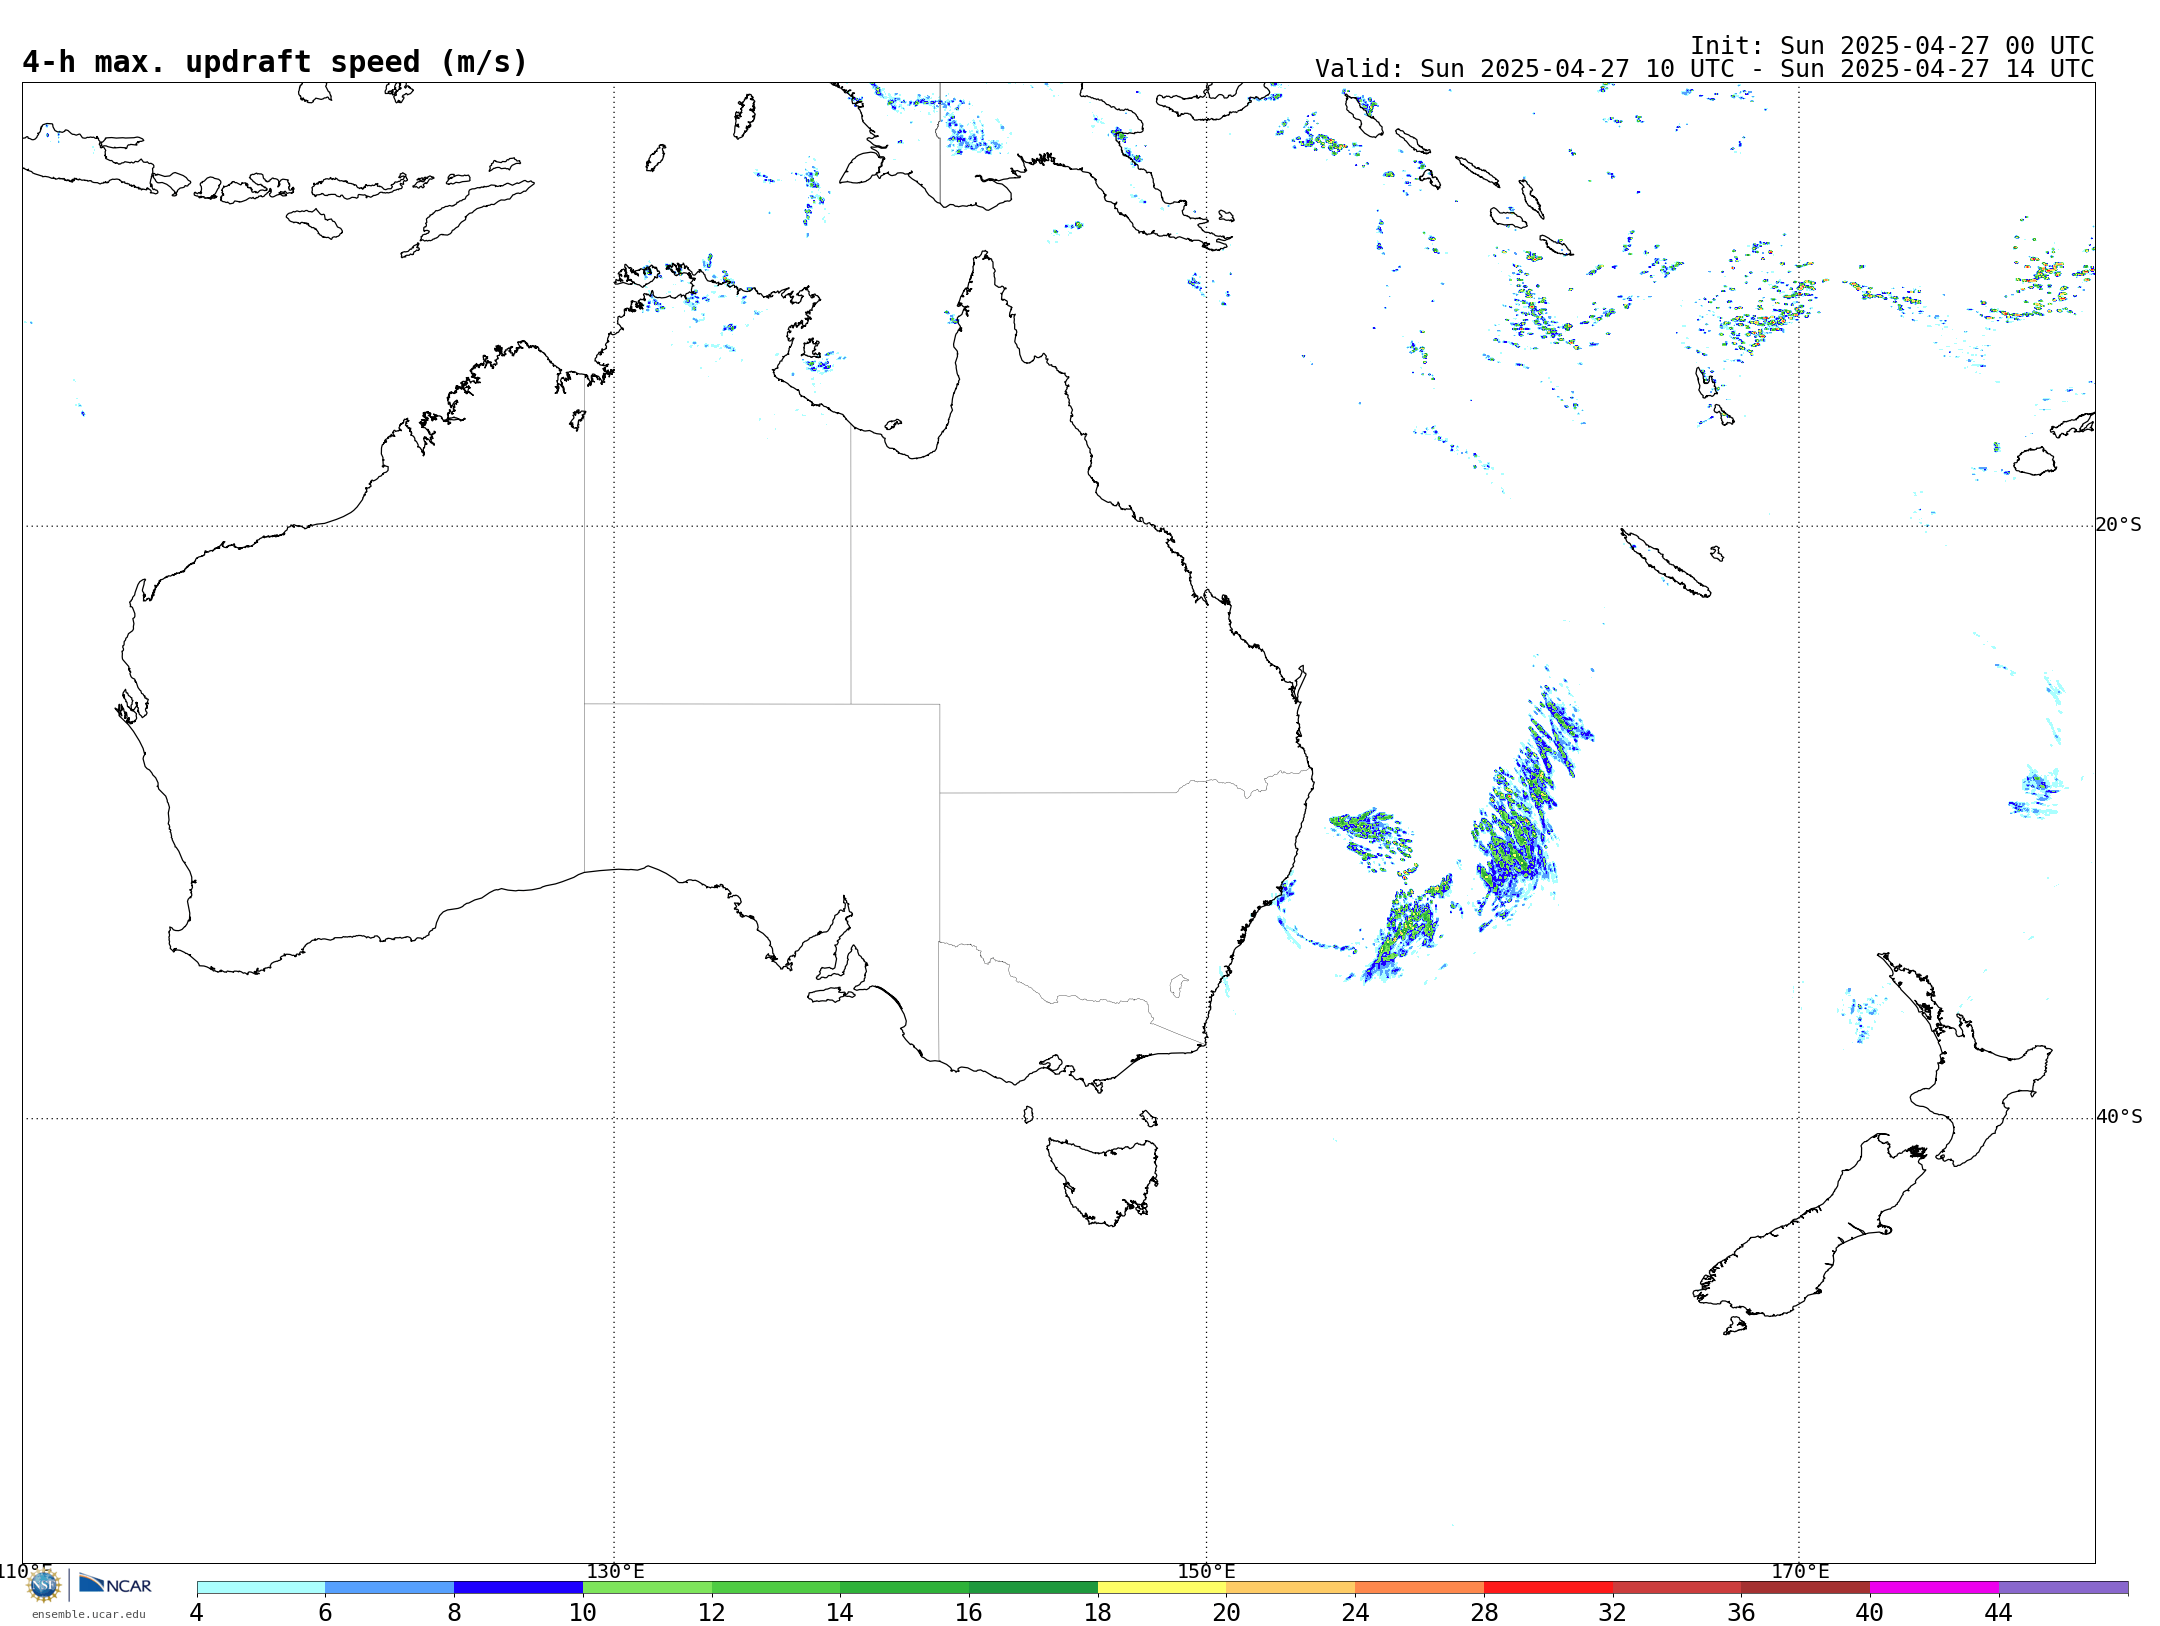Pick the dark brown-red 36–40 colorbar swatch
This screenshot has height=1626, width=2160.
1806,1588
